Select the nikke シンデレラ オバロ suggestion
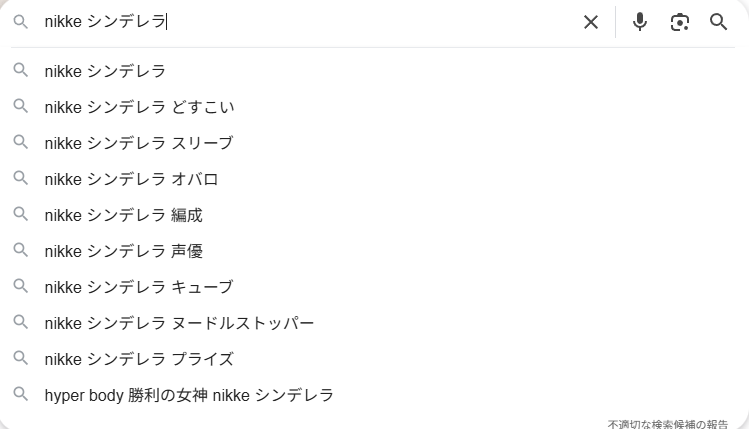Screen dimensions: 749x429 (x=131, y=179)
